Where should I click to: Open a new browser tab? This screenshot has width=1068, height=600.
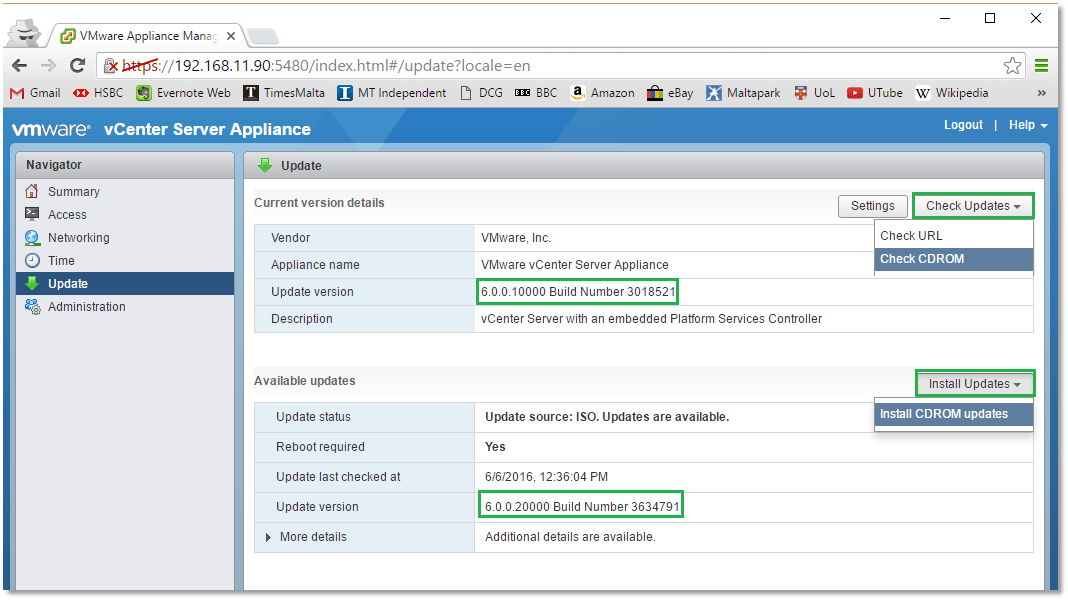coord(262,36)
